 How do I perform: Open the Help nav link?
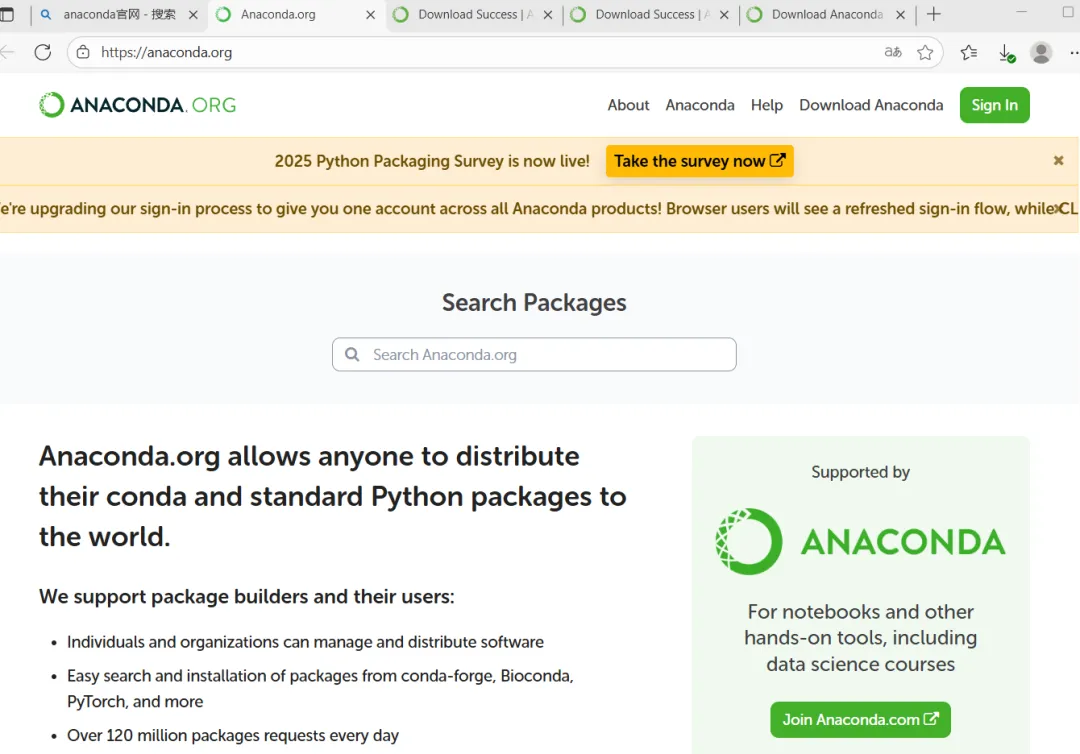point(767,105)
